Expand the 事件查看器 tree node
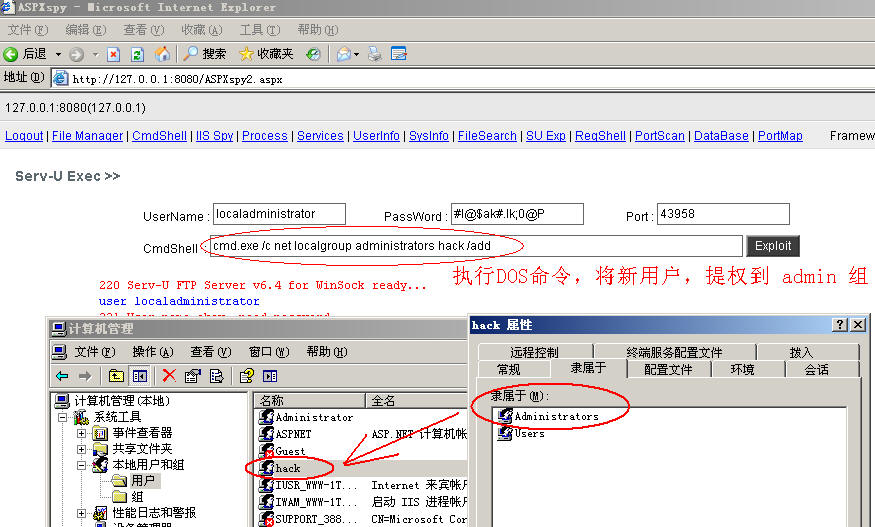The image size is (875, 527). coord(81,433)
